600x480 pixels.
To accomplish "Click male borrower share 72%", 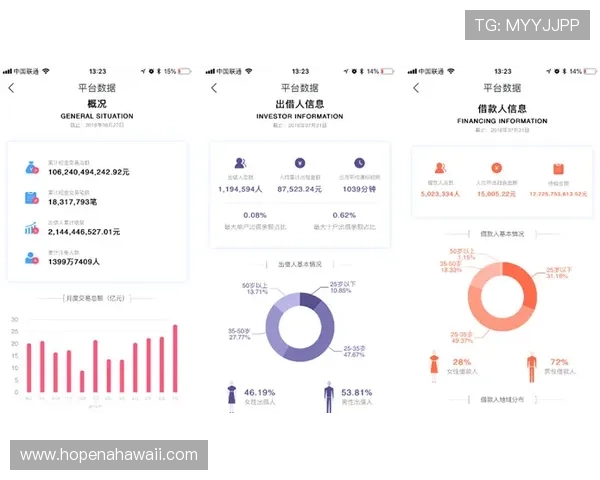I will tap(559, 362).
